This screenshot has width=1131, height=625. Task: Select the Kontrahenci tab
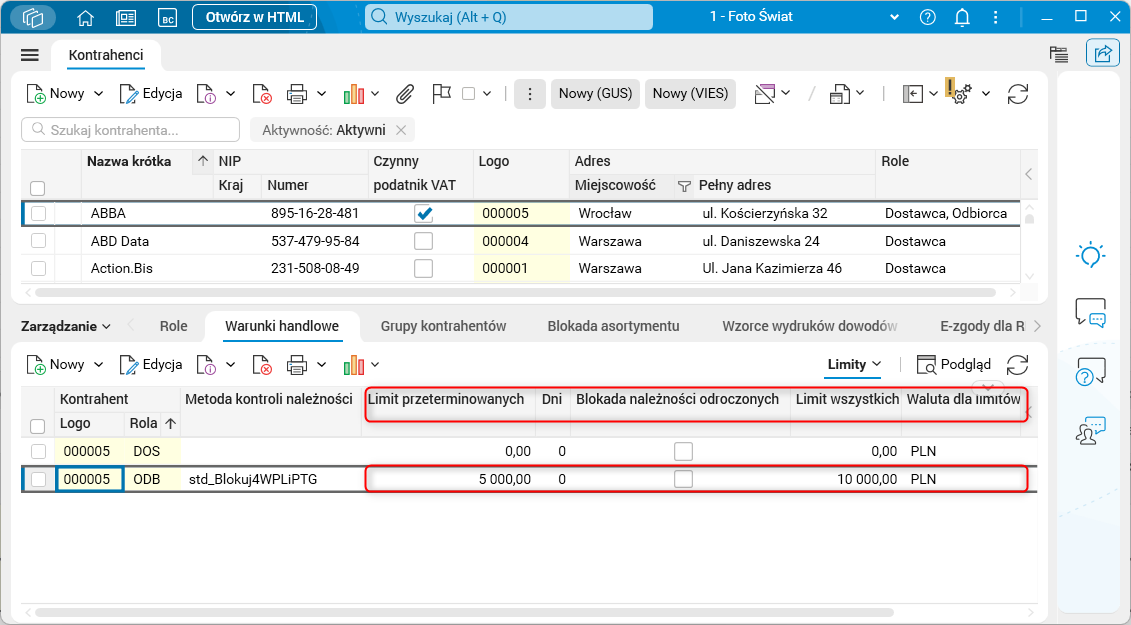click(x=106, y=55)
